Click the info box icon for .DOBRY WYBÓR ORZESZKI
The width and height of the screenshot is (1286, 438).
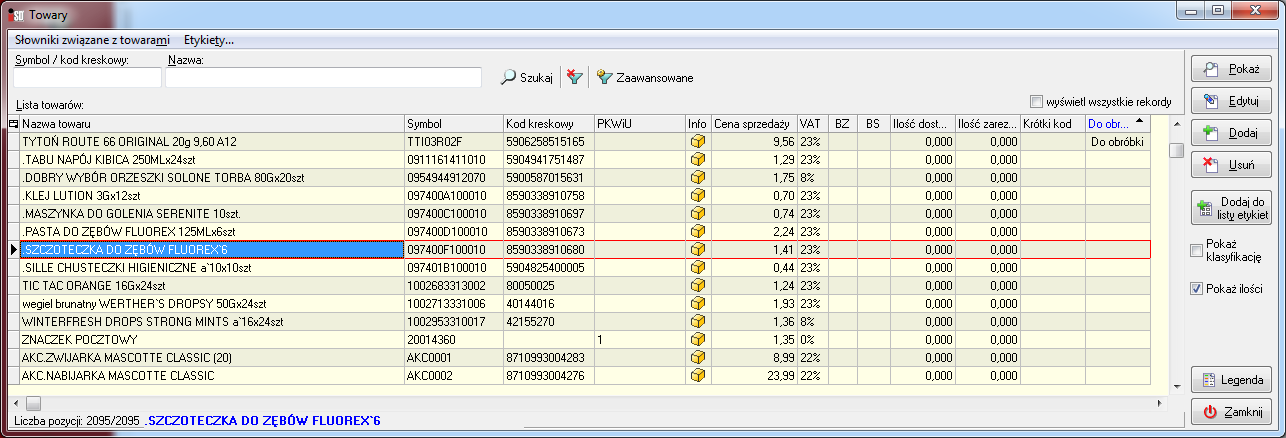tap(698, 177)
